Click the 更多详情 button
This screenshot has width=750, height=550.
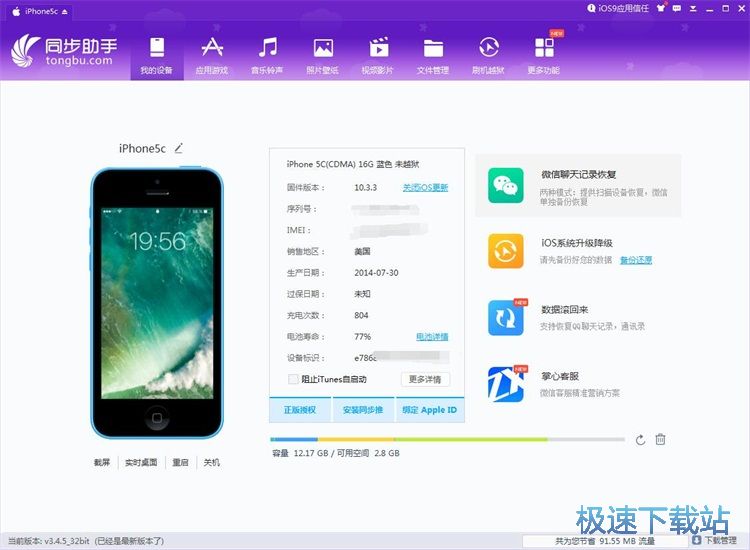pyautogui.click(x=425, y=379)
